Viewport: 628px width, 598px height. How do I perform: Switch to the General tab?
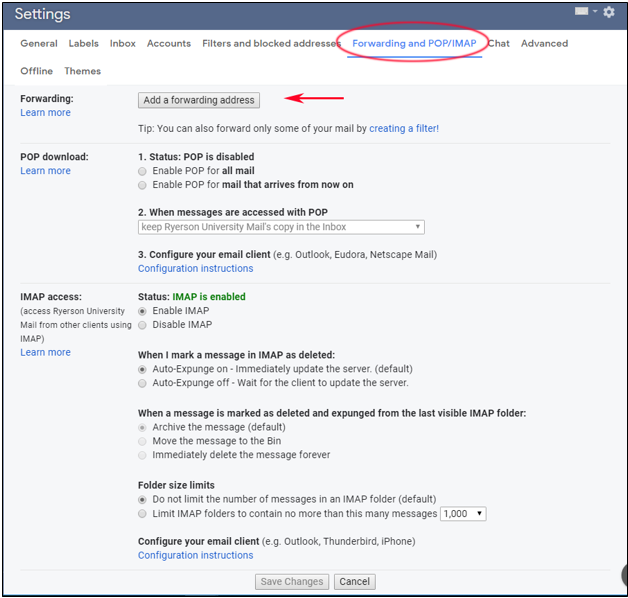coord(39,44)
